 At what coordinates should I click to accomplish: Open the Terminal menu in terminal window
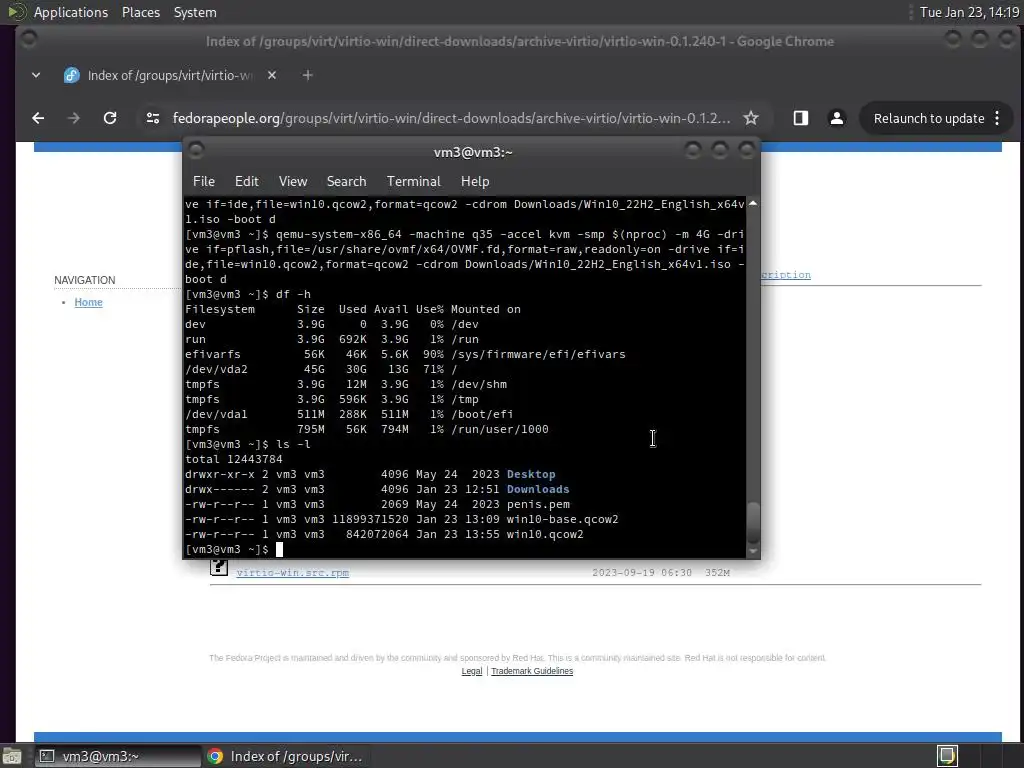(x=413, y=182)
